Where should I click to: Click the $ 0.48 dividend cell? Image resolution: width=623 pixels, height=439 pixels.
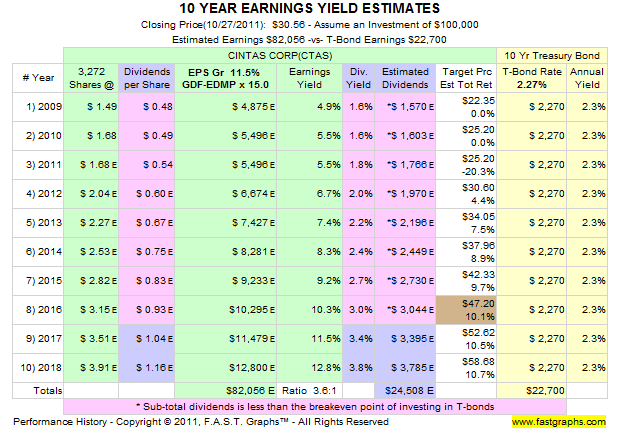[x=147, y=107]
